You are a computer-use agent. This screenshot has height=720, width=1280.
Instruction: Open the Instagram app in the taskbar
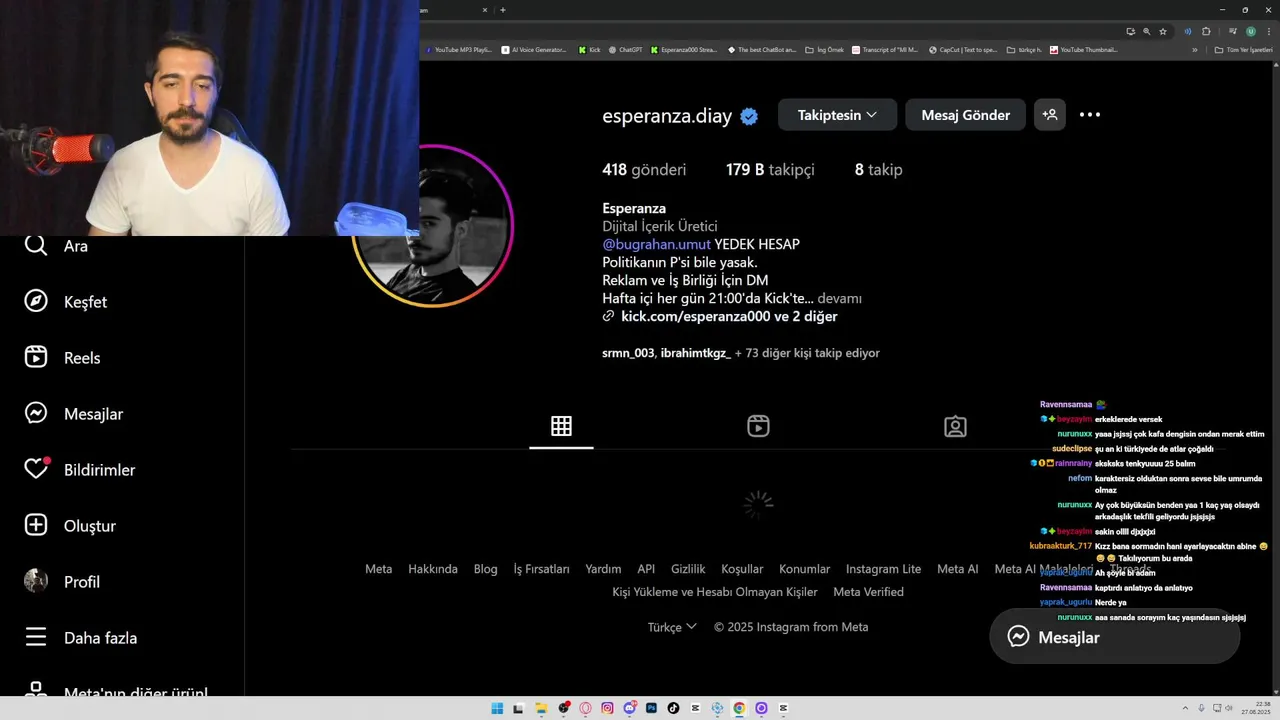(607, 708)
